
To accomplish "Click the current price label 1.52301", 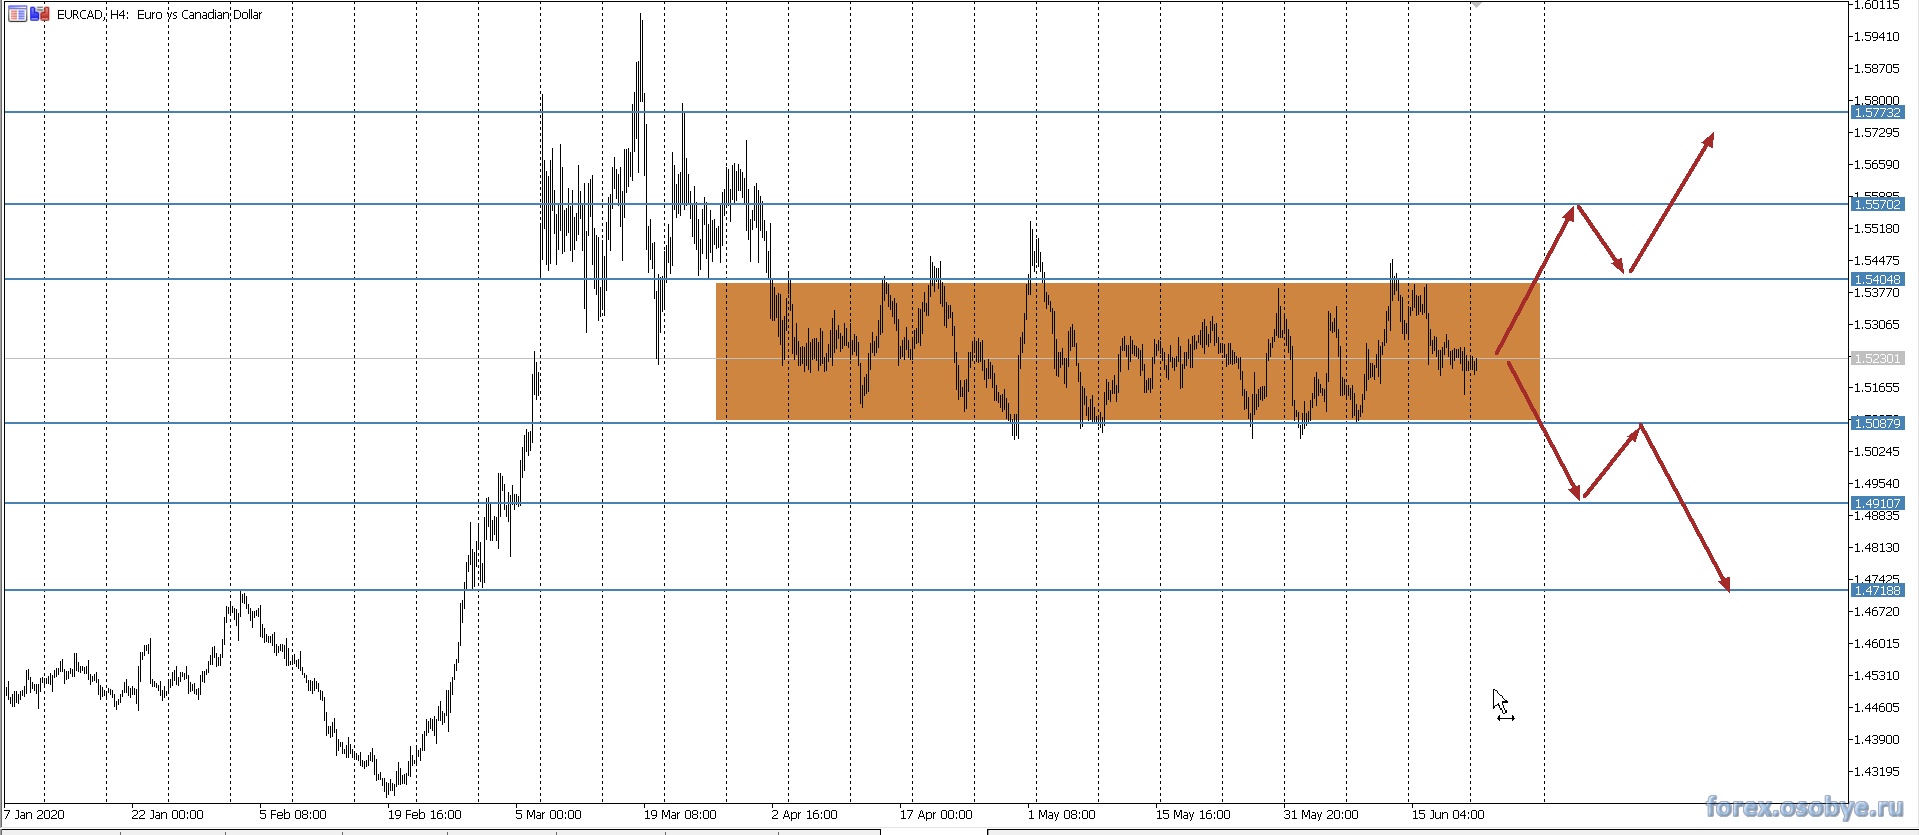I will (x=1877, y=358).
